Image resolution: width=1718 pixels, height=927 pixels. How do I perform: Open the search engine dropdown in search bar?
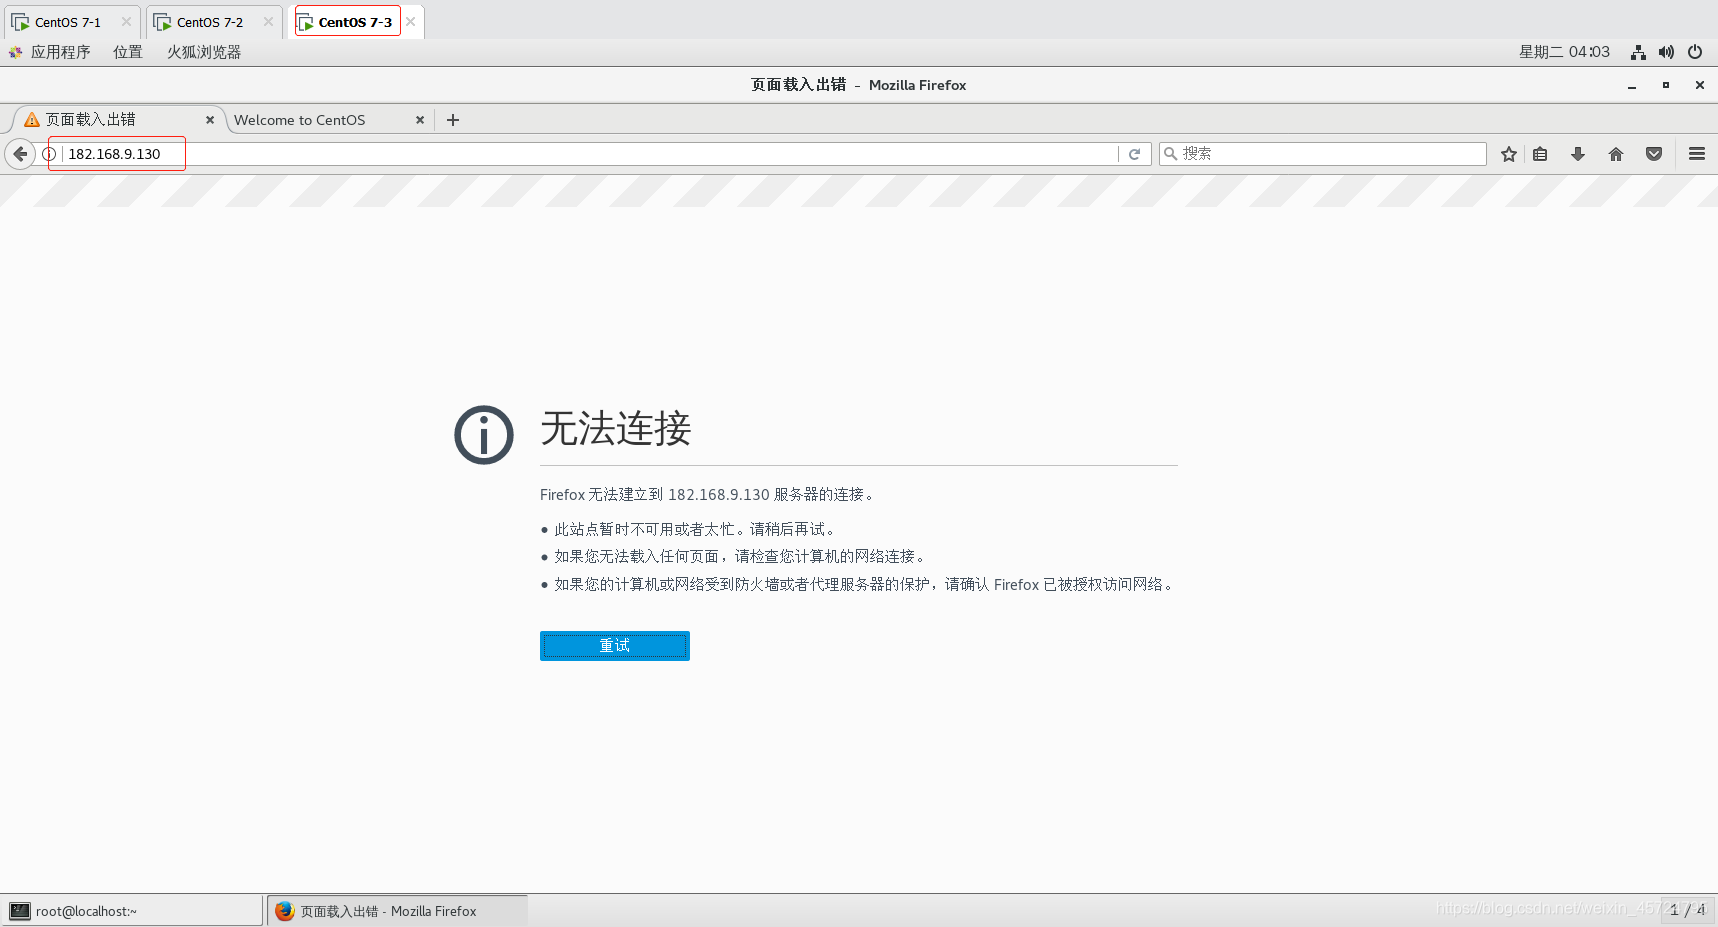1171,154
